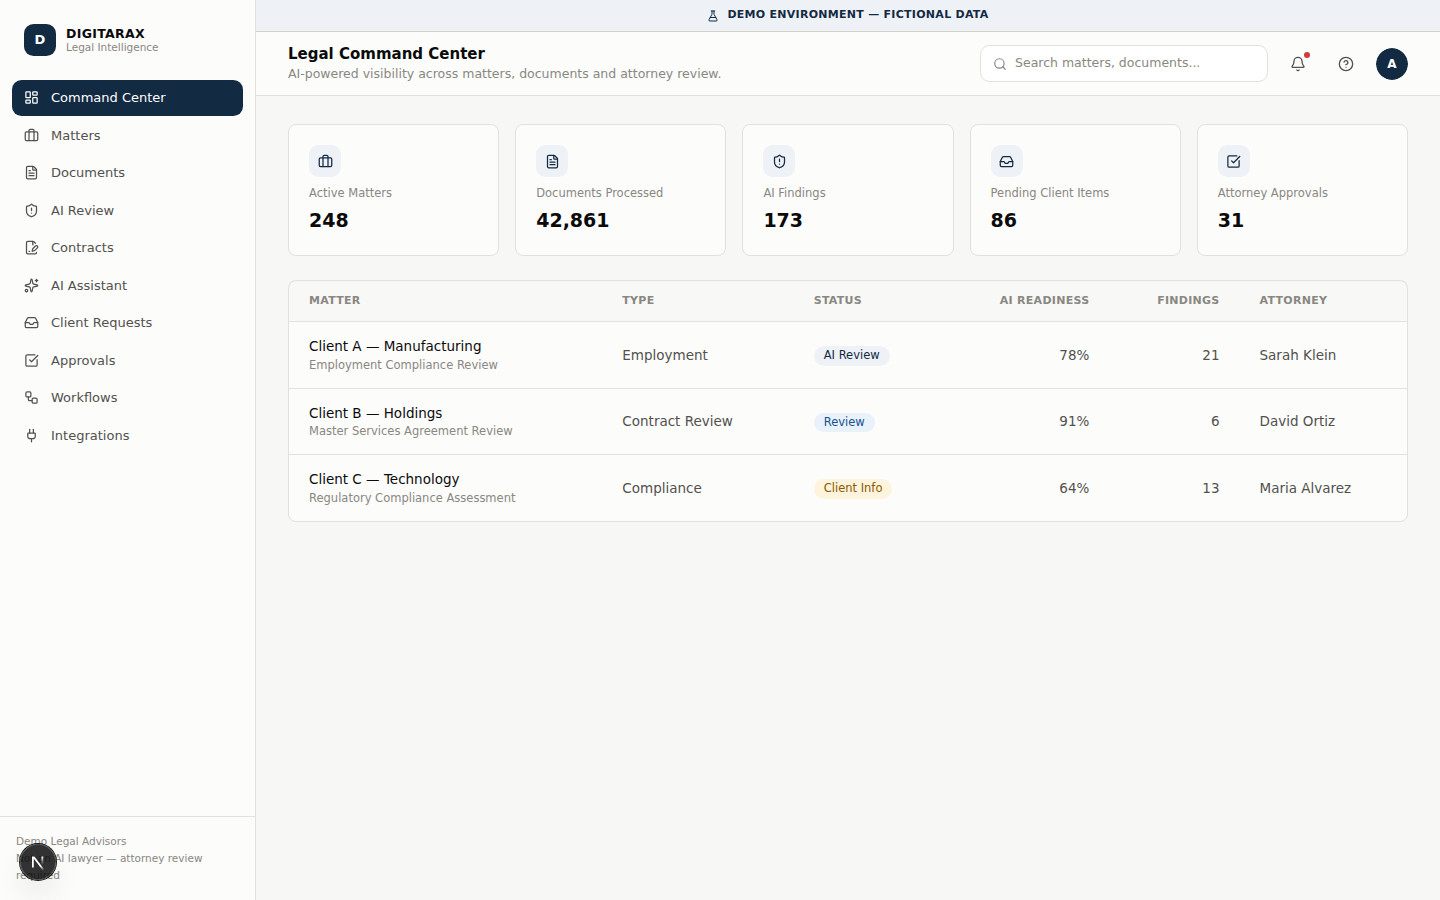Screen dimensions: 1440x900
Task: Open the Client A — Manufacturing matter
Action: pos(395,346)
